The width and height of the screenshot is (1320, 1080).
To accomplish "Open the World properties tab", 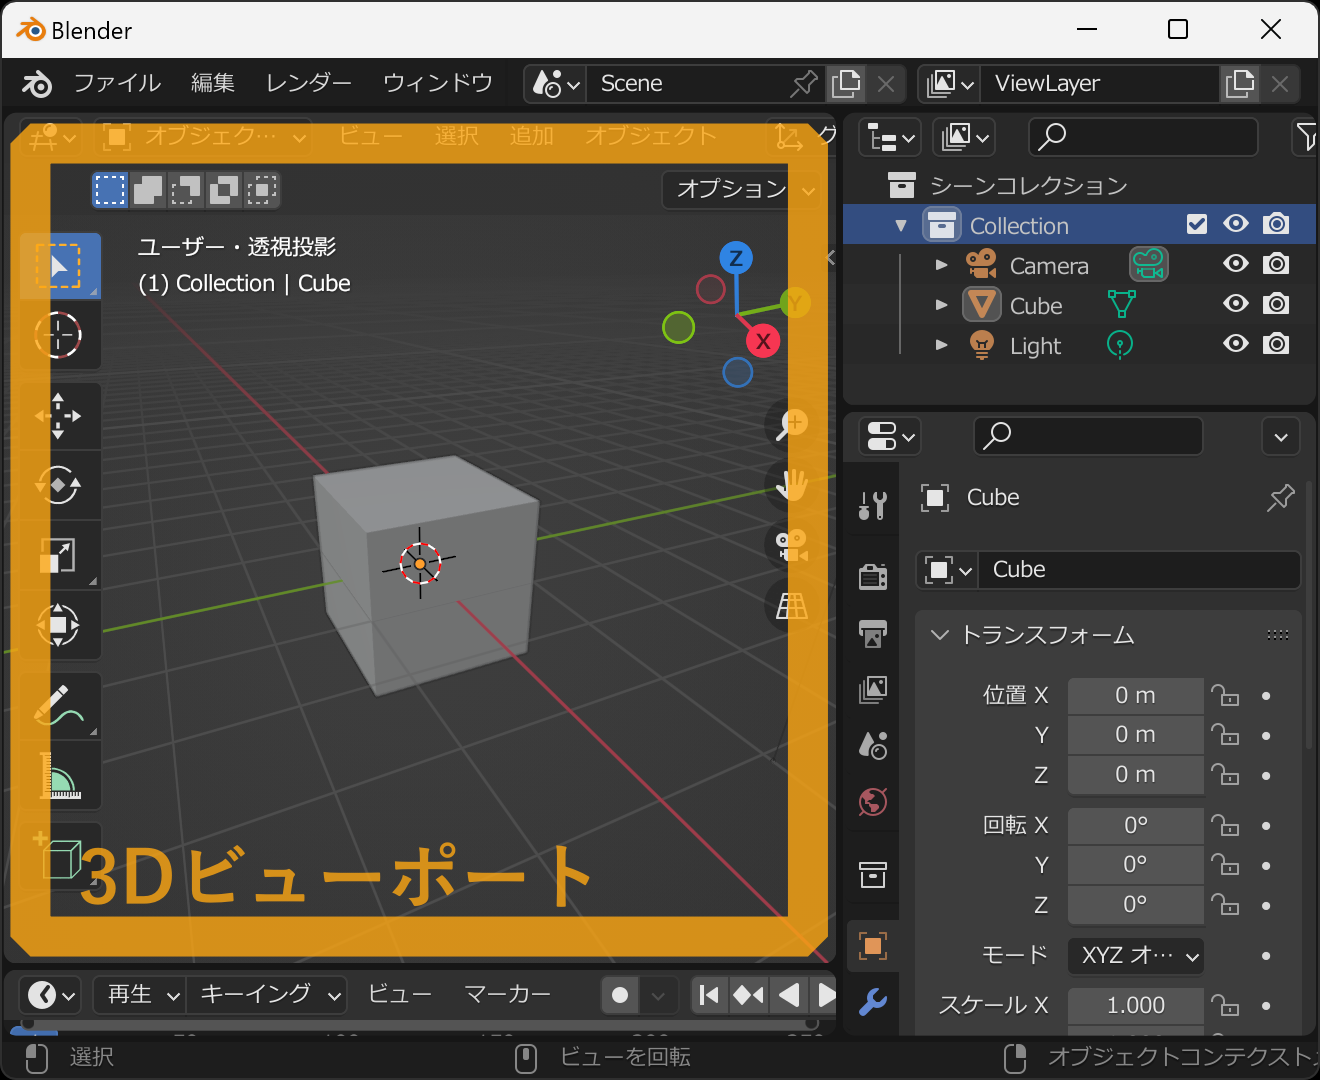I will pos(873,802).
